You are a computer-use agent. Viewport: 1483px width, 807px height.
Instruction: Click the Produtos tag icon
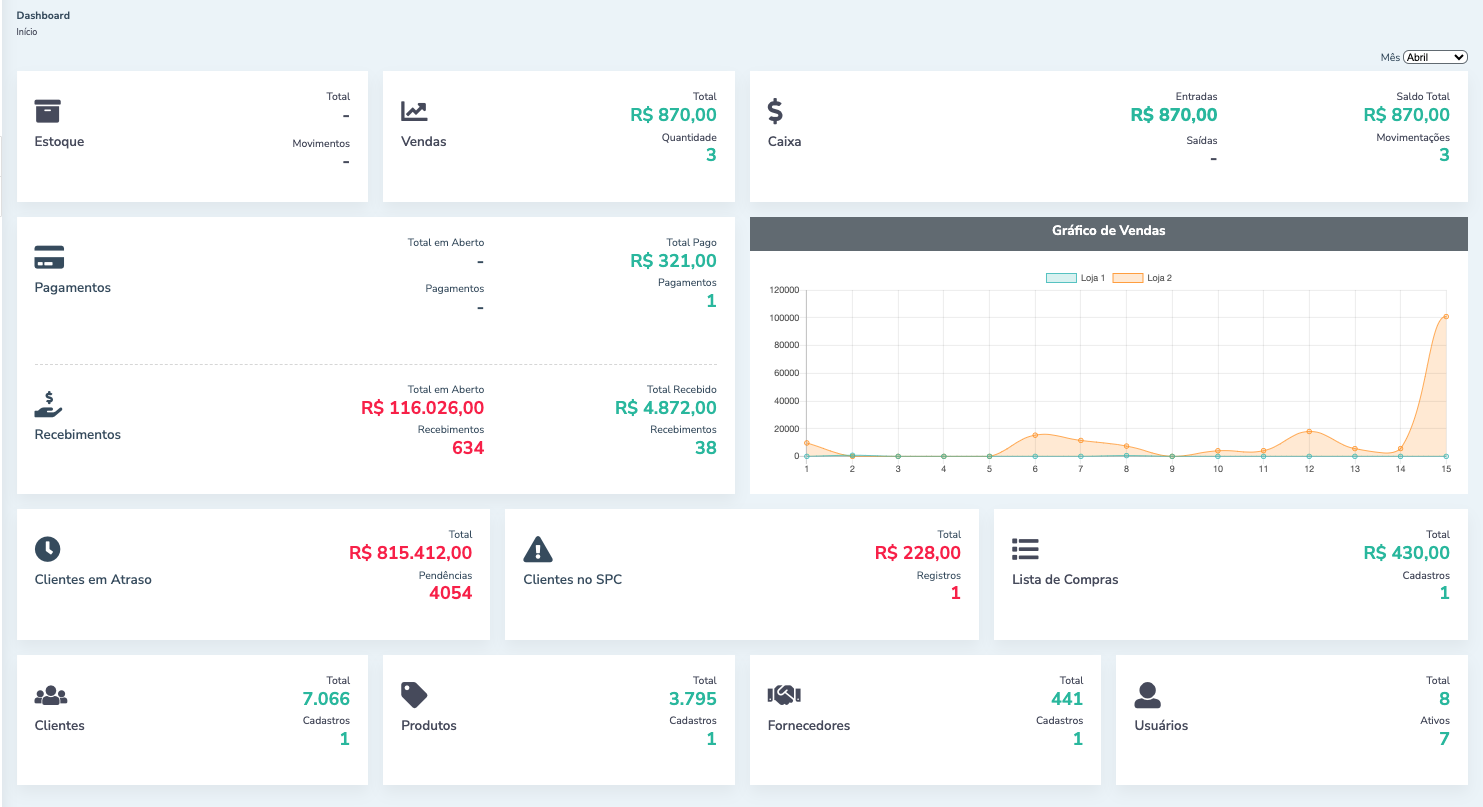414,694
